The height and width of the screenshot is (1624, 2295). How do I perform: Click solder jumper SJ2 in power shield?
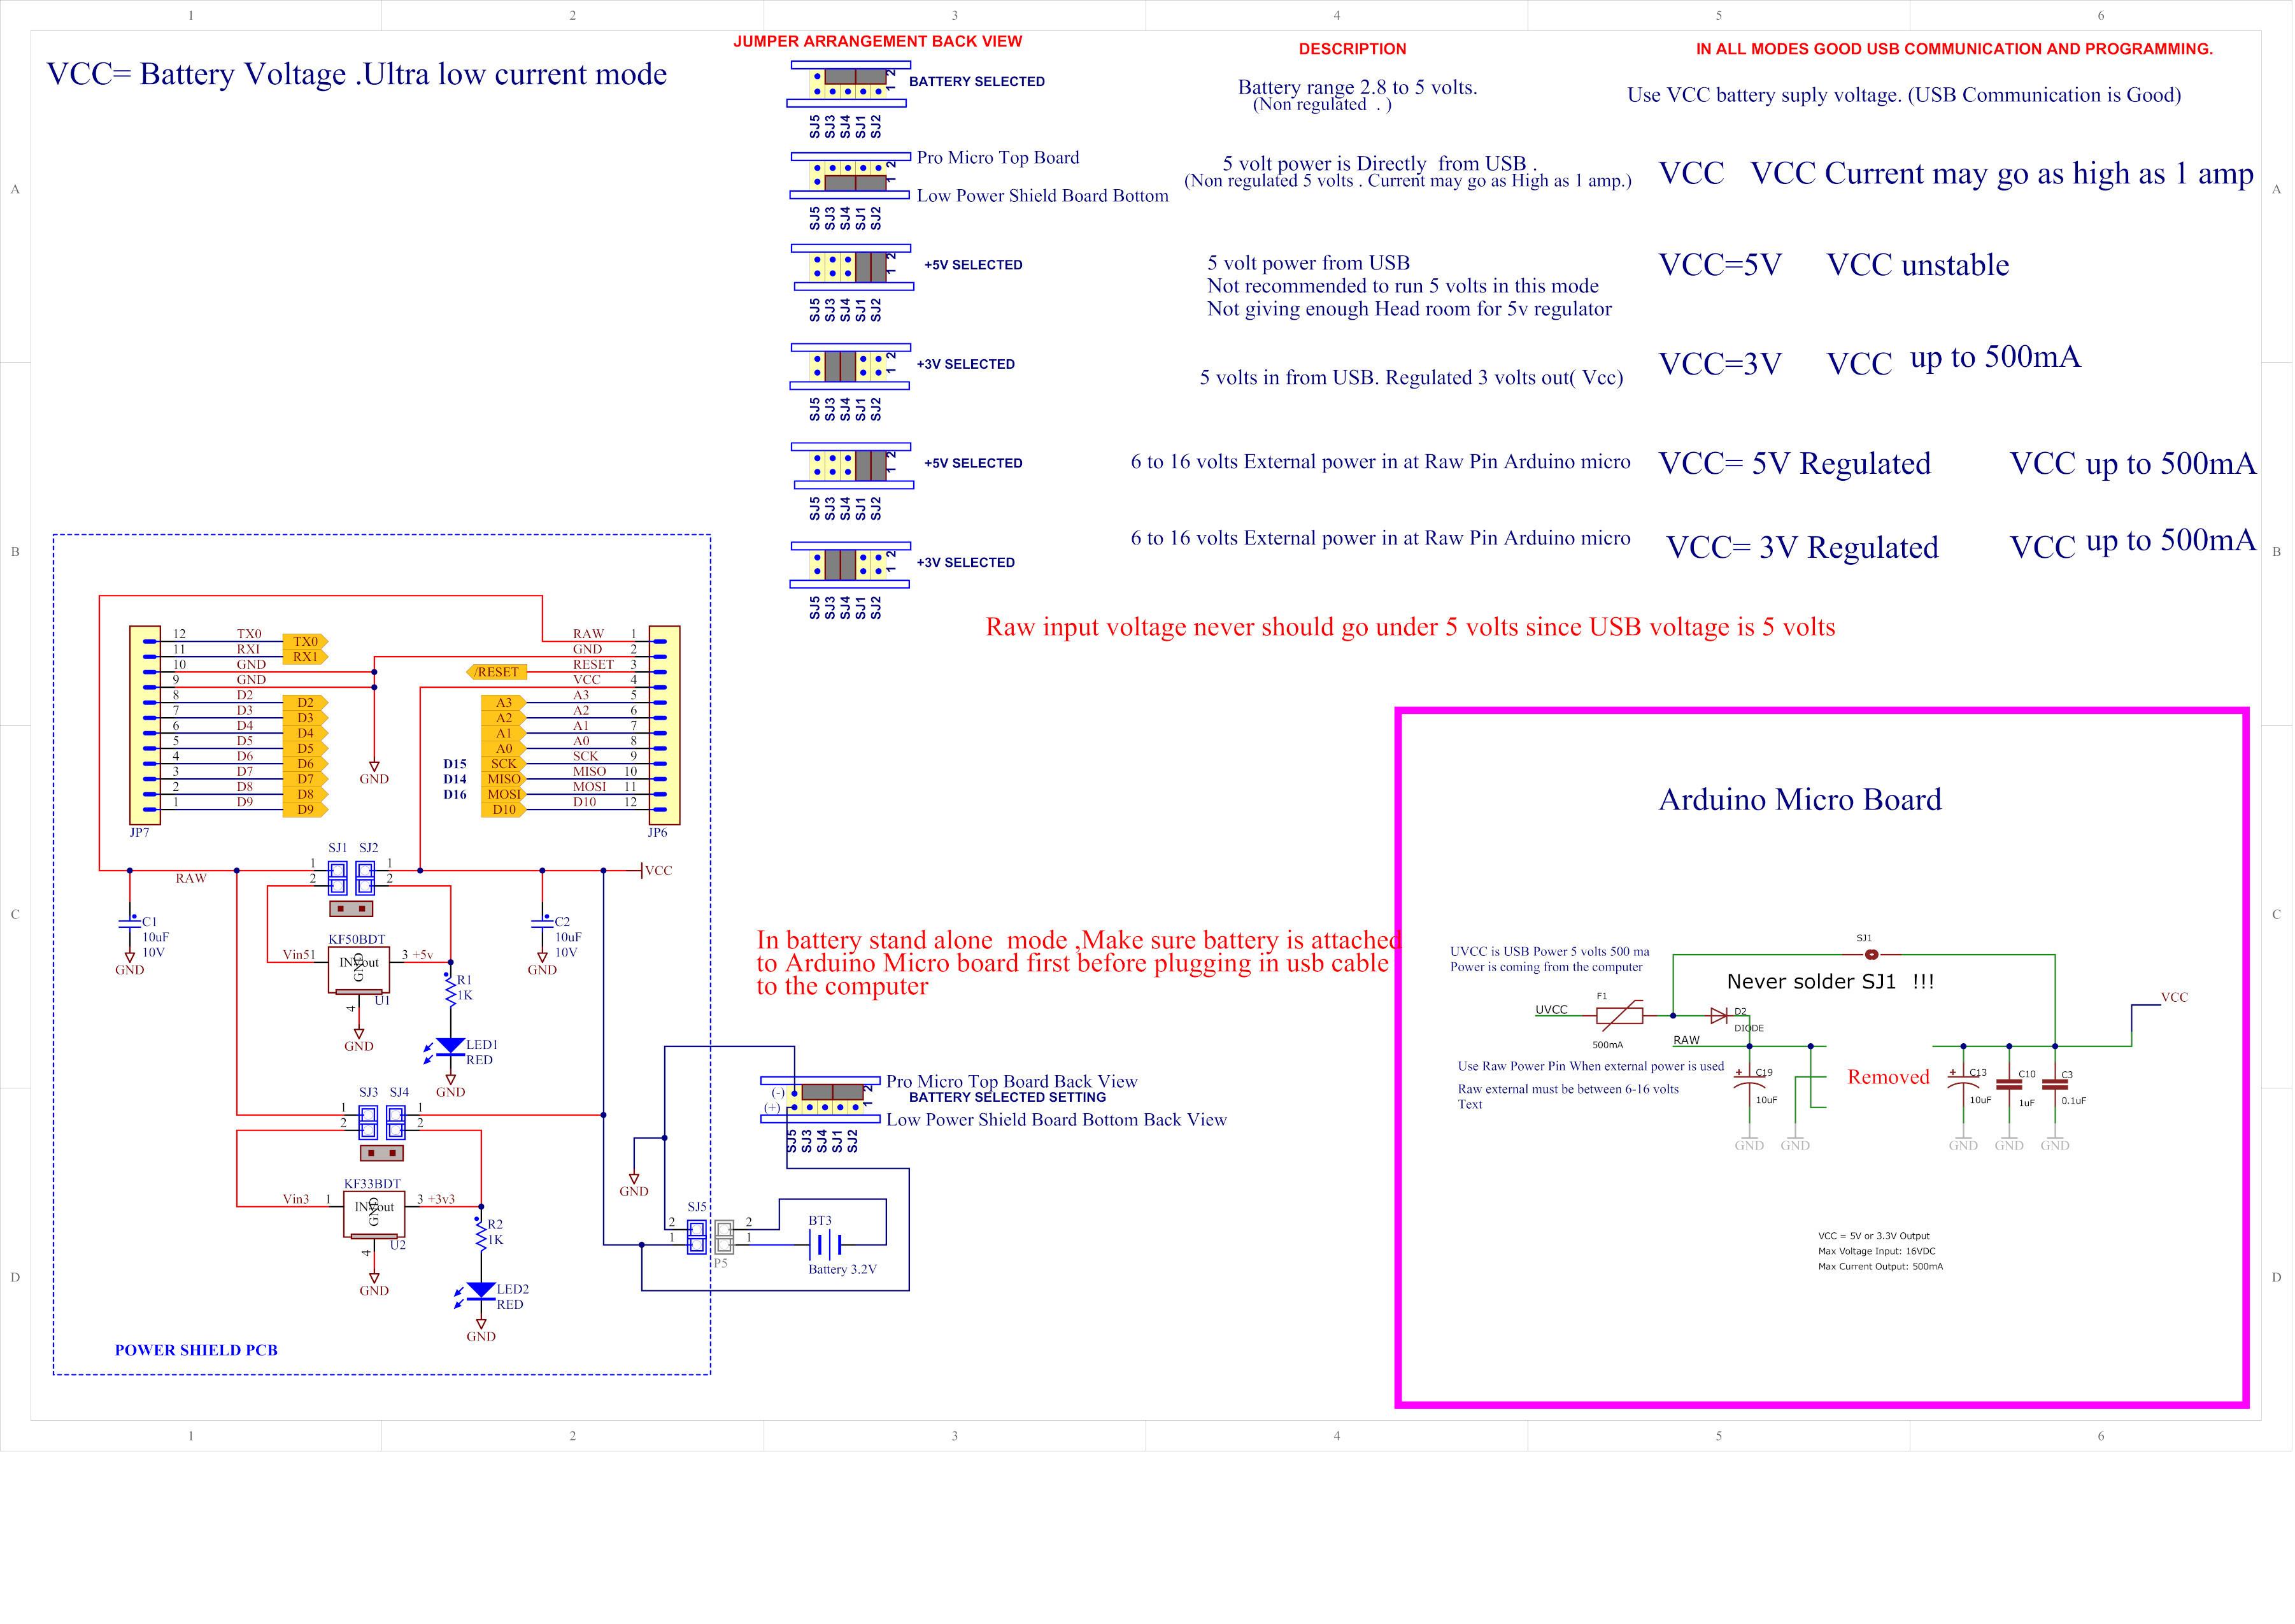click(x=366, y=877)
